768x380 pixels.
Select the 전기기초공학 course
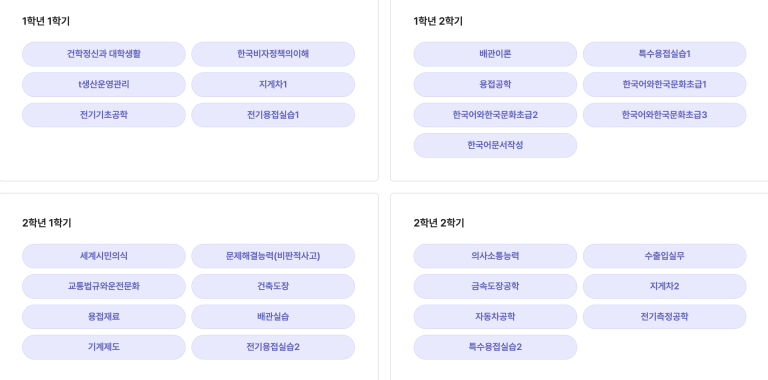tap(104, 115)
